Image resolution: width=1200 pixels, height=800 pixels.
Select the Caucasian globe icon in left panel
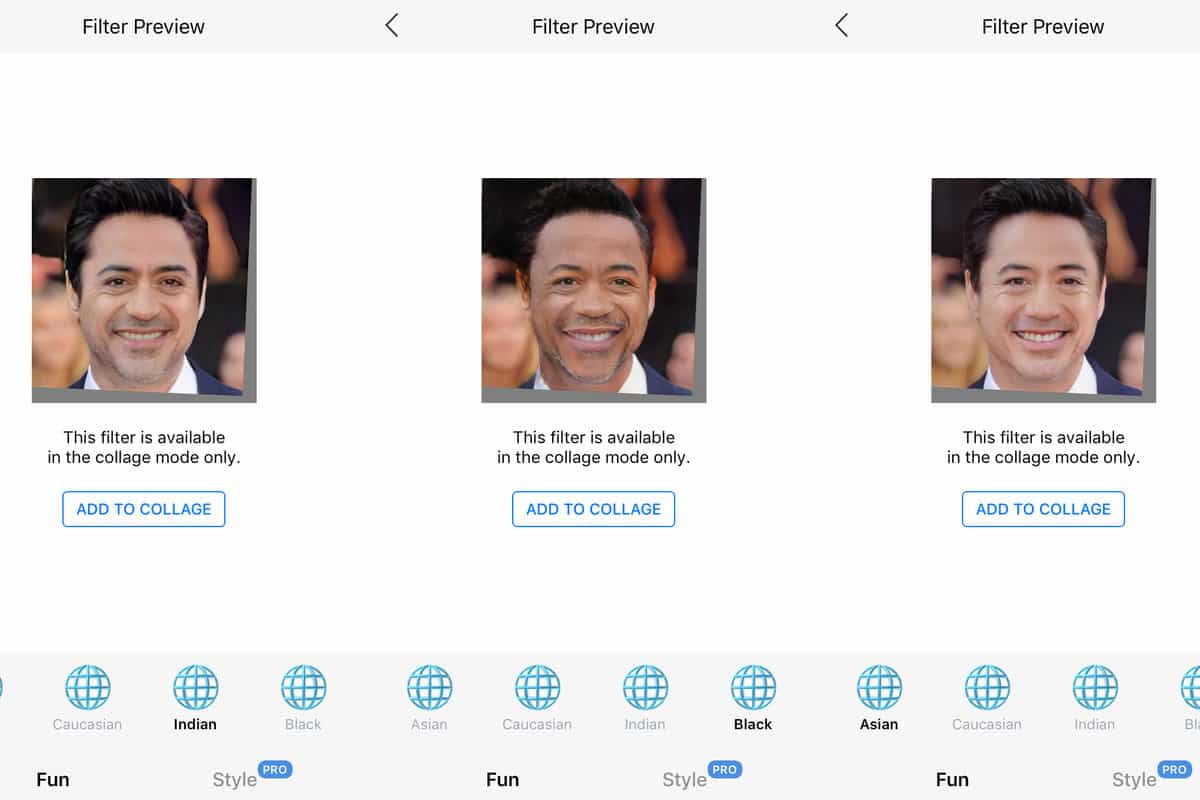88,687
